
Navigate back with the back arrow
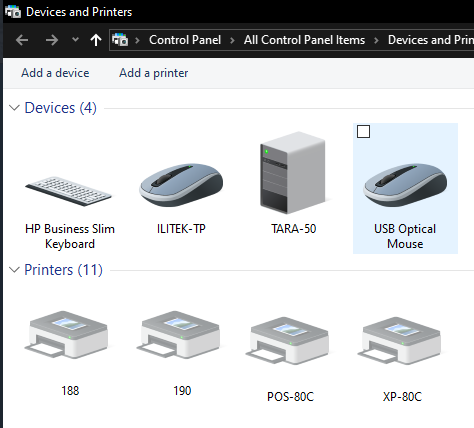(22, 40)
